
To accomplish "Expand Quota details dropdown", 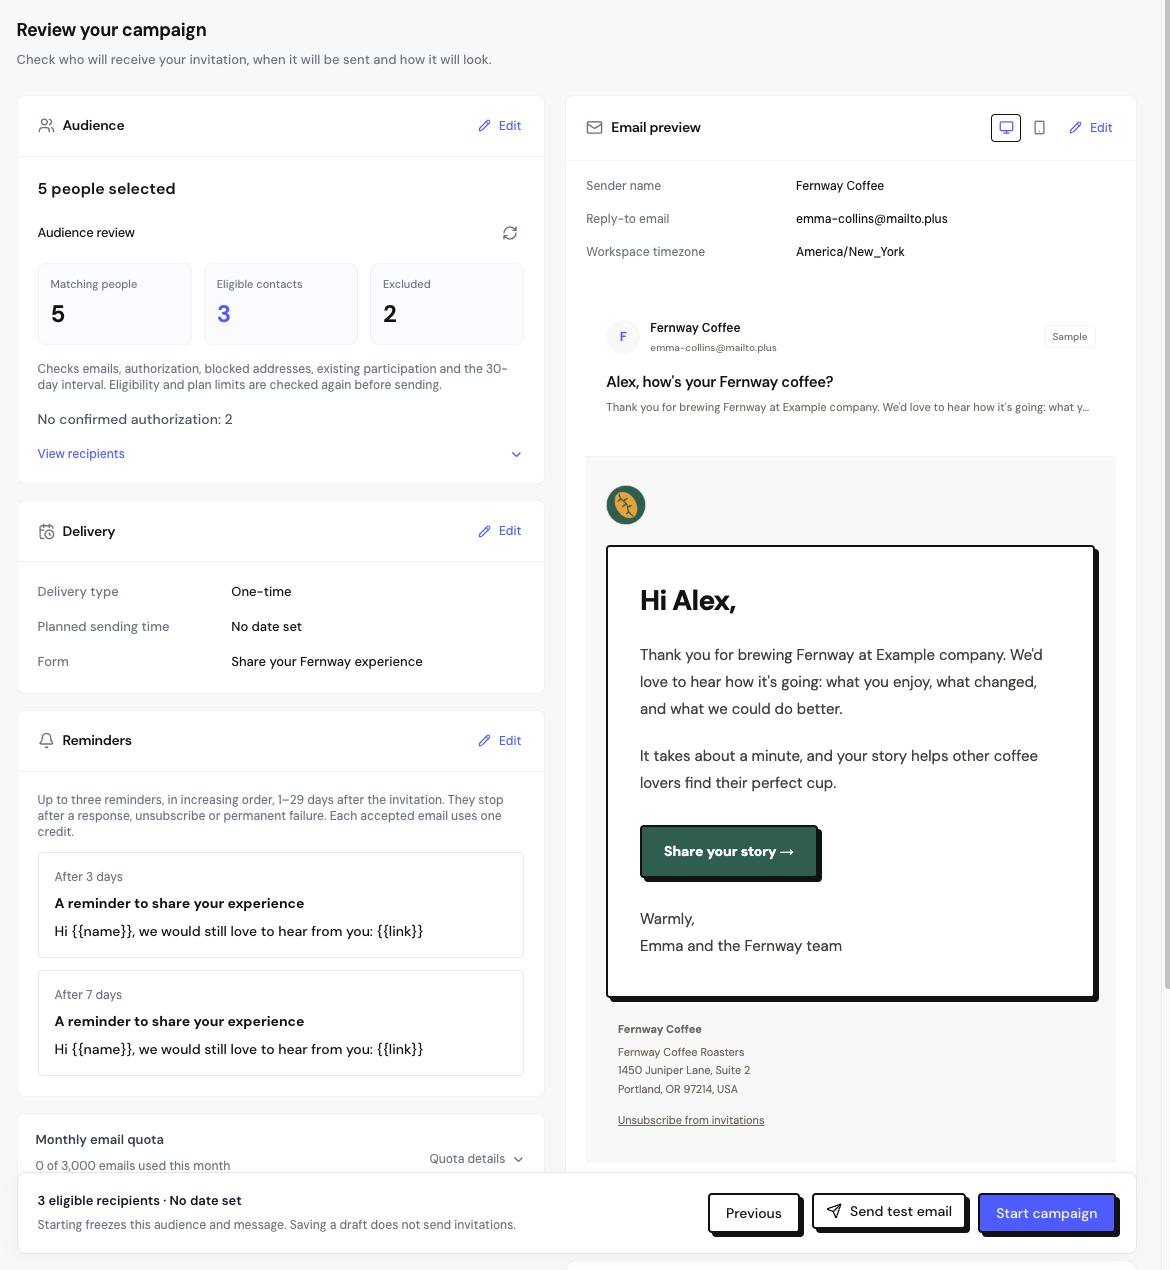I will 476,1159.
